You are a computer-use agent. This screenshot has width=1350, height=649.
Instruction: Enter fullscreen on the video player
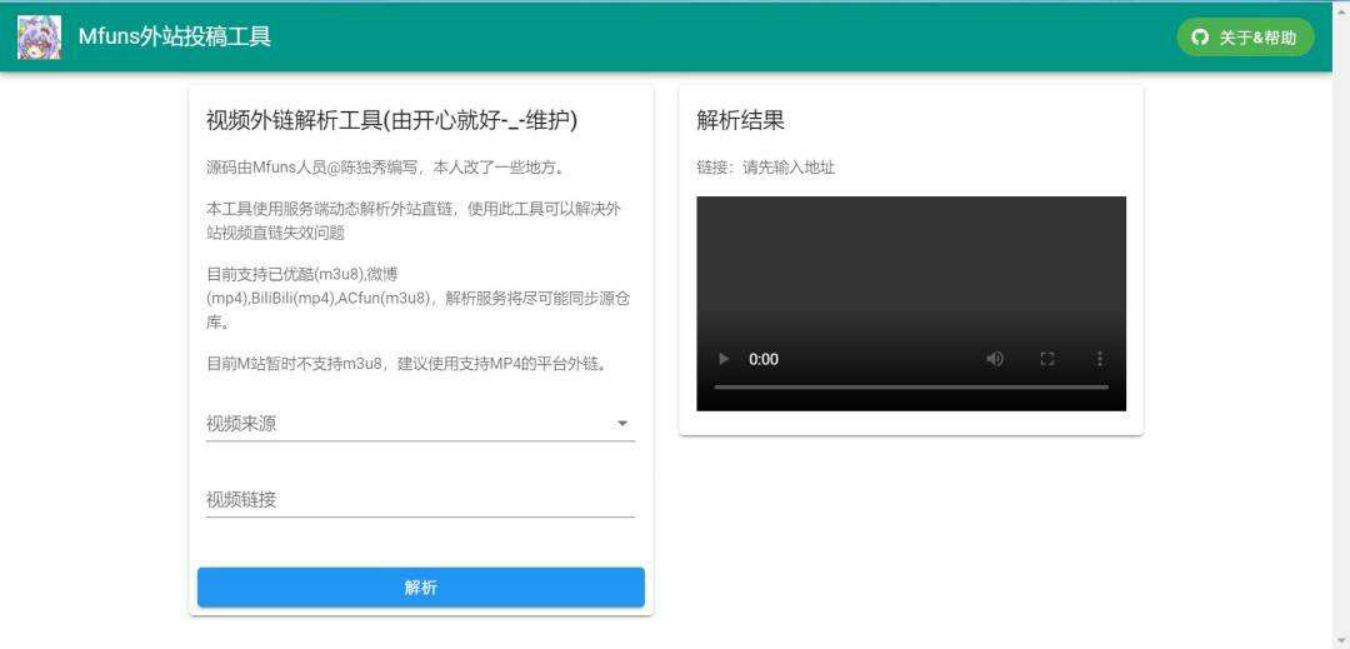pyautogui.click(x=1047, y=359)
